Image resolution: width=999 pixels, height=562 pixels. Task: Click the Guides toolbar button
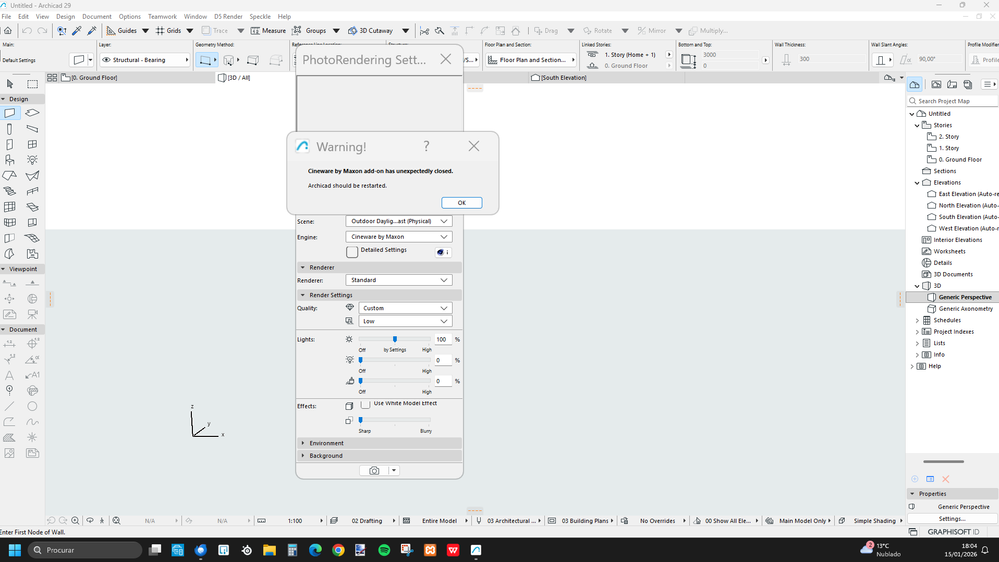[122, 31]
